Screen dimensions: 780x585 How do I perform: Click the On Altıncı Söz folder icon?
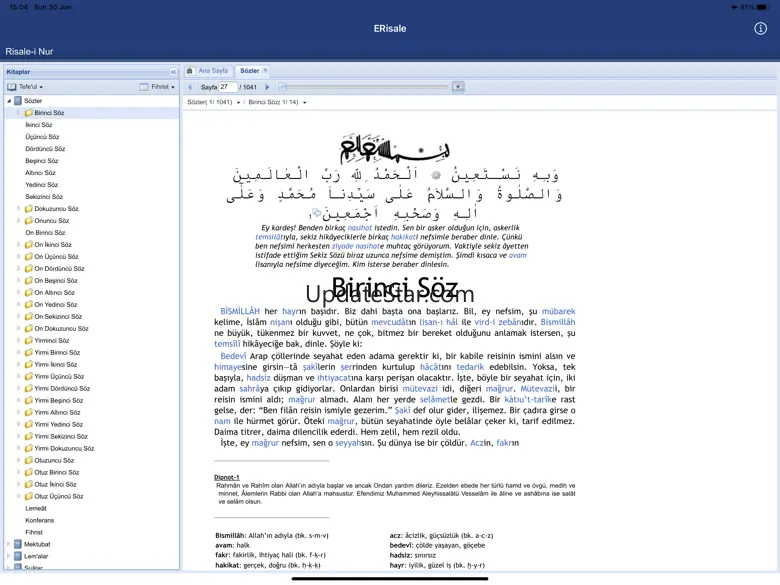click(29, 292)
